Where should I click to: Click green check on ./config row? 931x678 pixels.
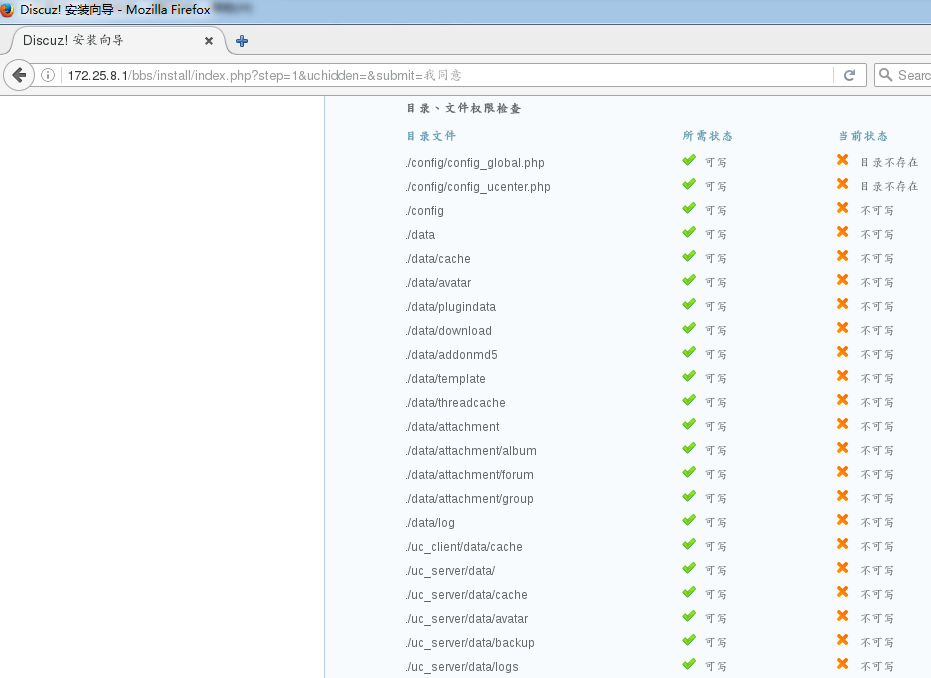point(689,208)
